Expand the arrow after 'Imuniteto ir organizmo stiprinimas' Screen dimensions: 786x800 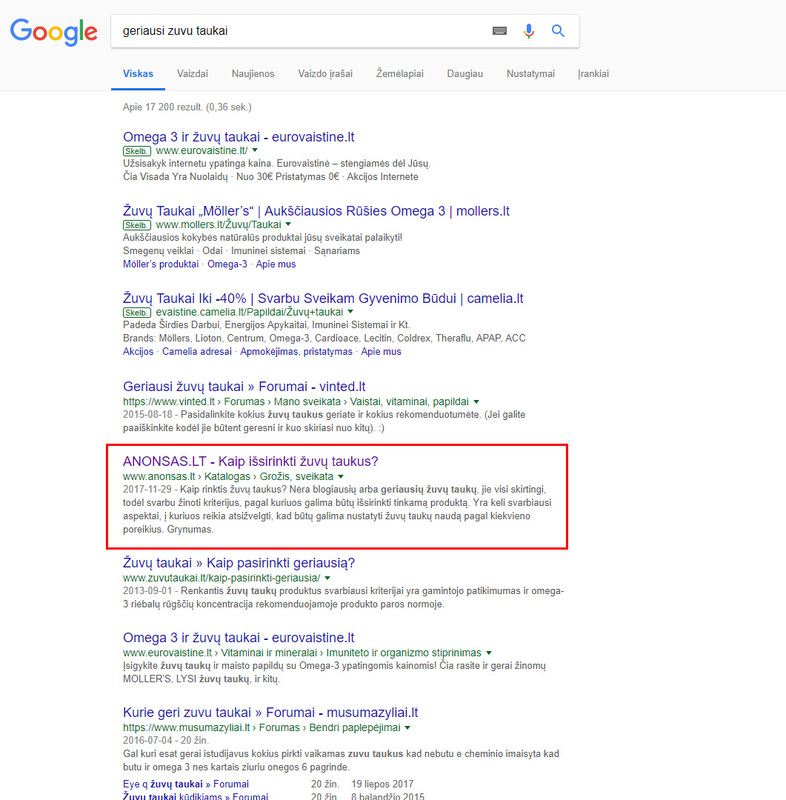pyautogui.click(x=489, y=653)
